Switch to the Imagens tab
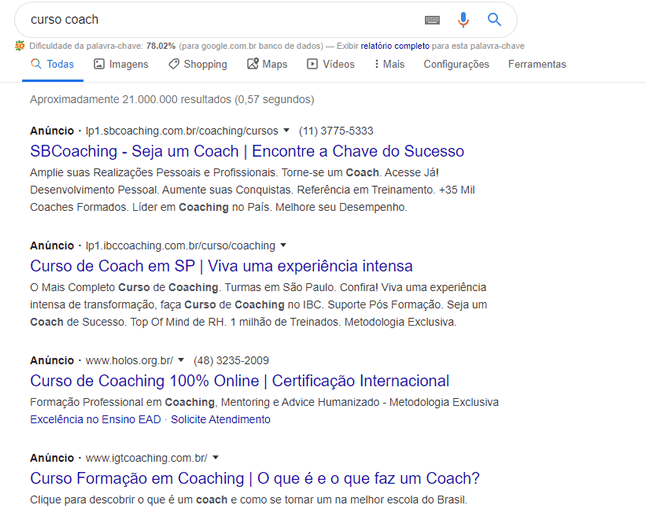This screenshot has height=524, width=646. tap(121, 64)
